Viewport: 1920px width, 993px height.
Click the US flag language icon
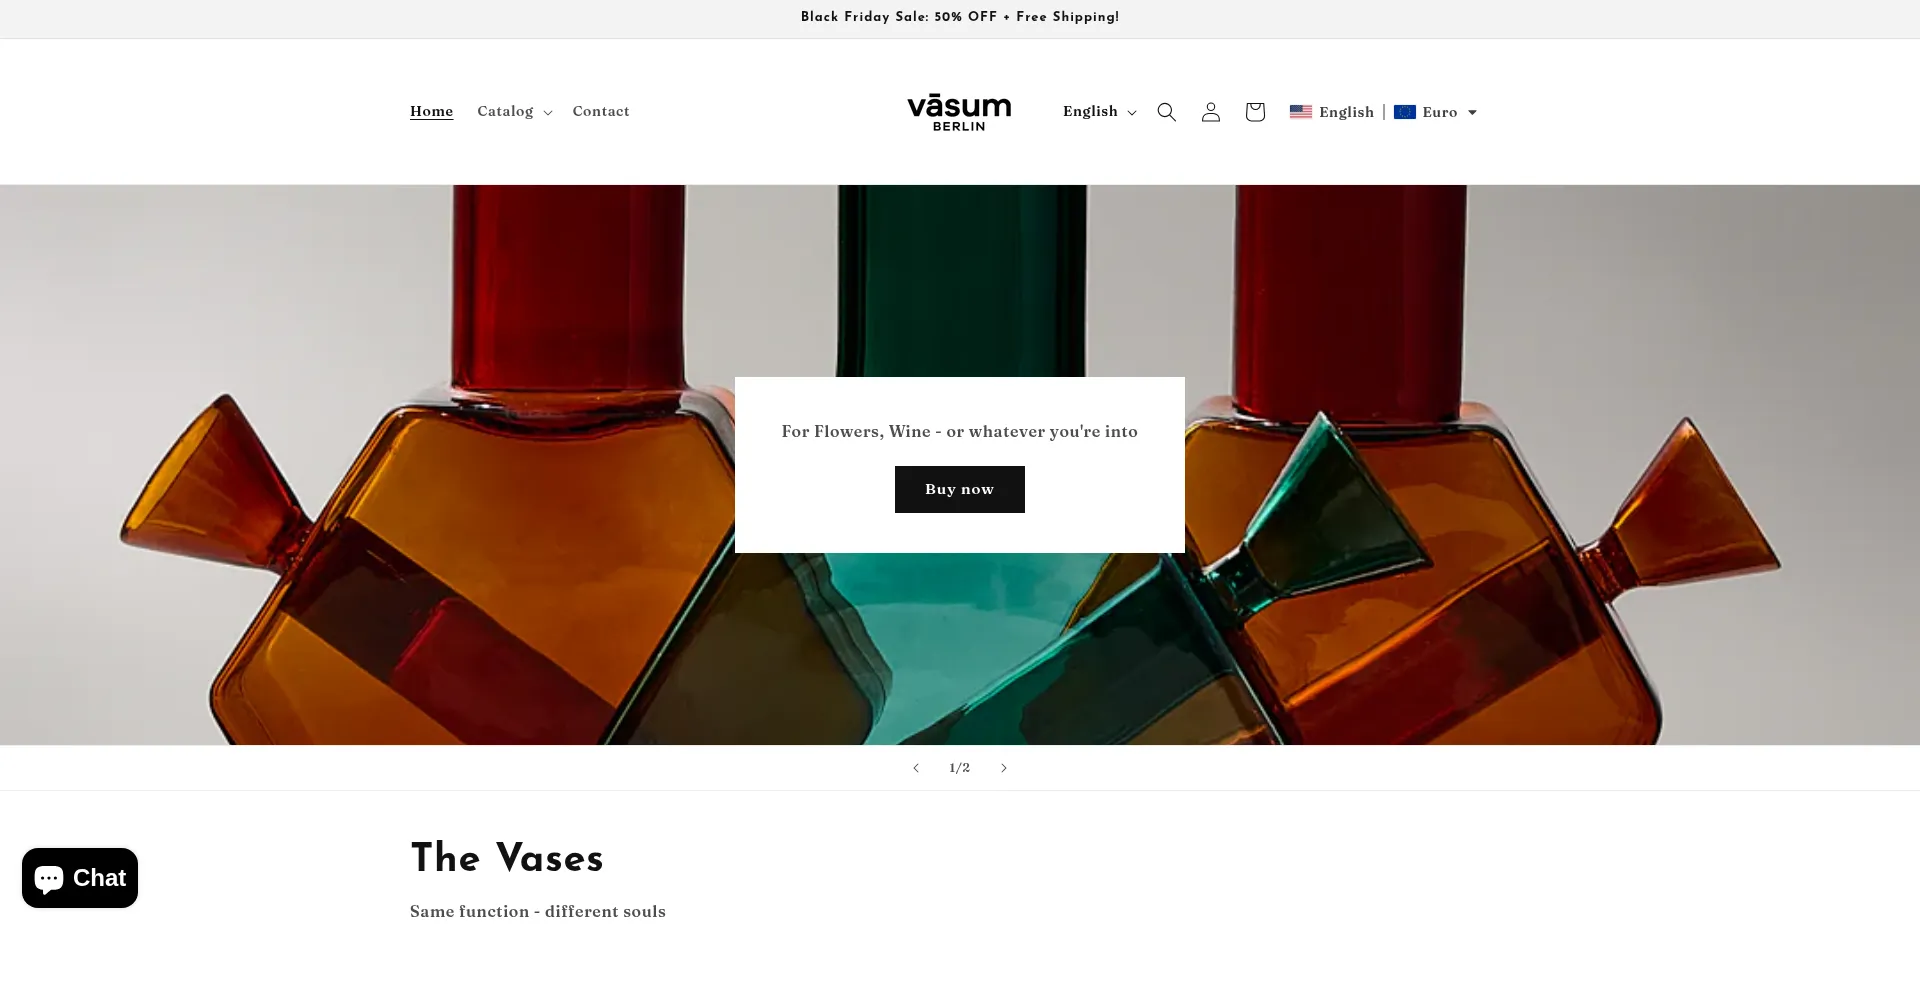tap(1300, 112)
